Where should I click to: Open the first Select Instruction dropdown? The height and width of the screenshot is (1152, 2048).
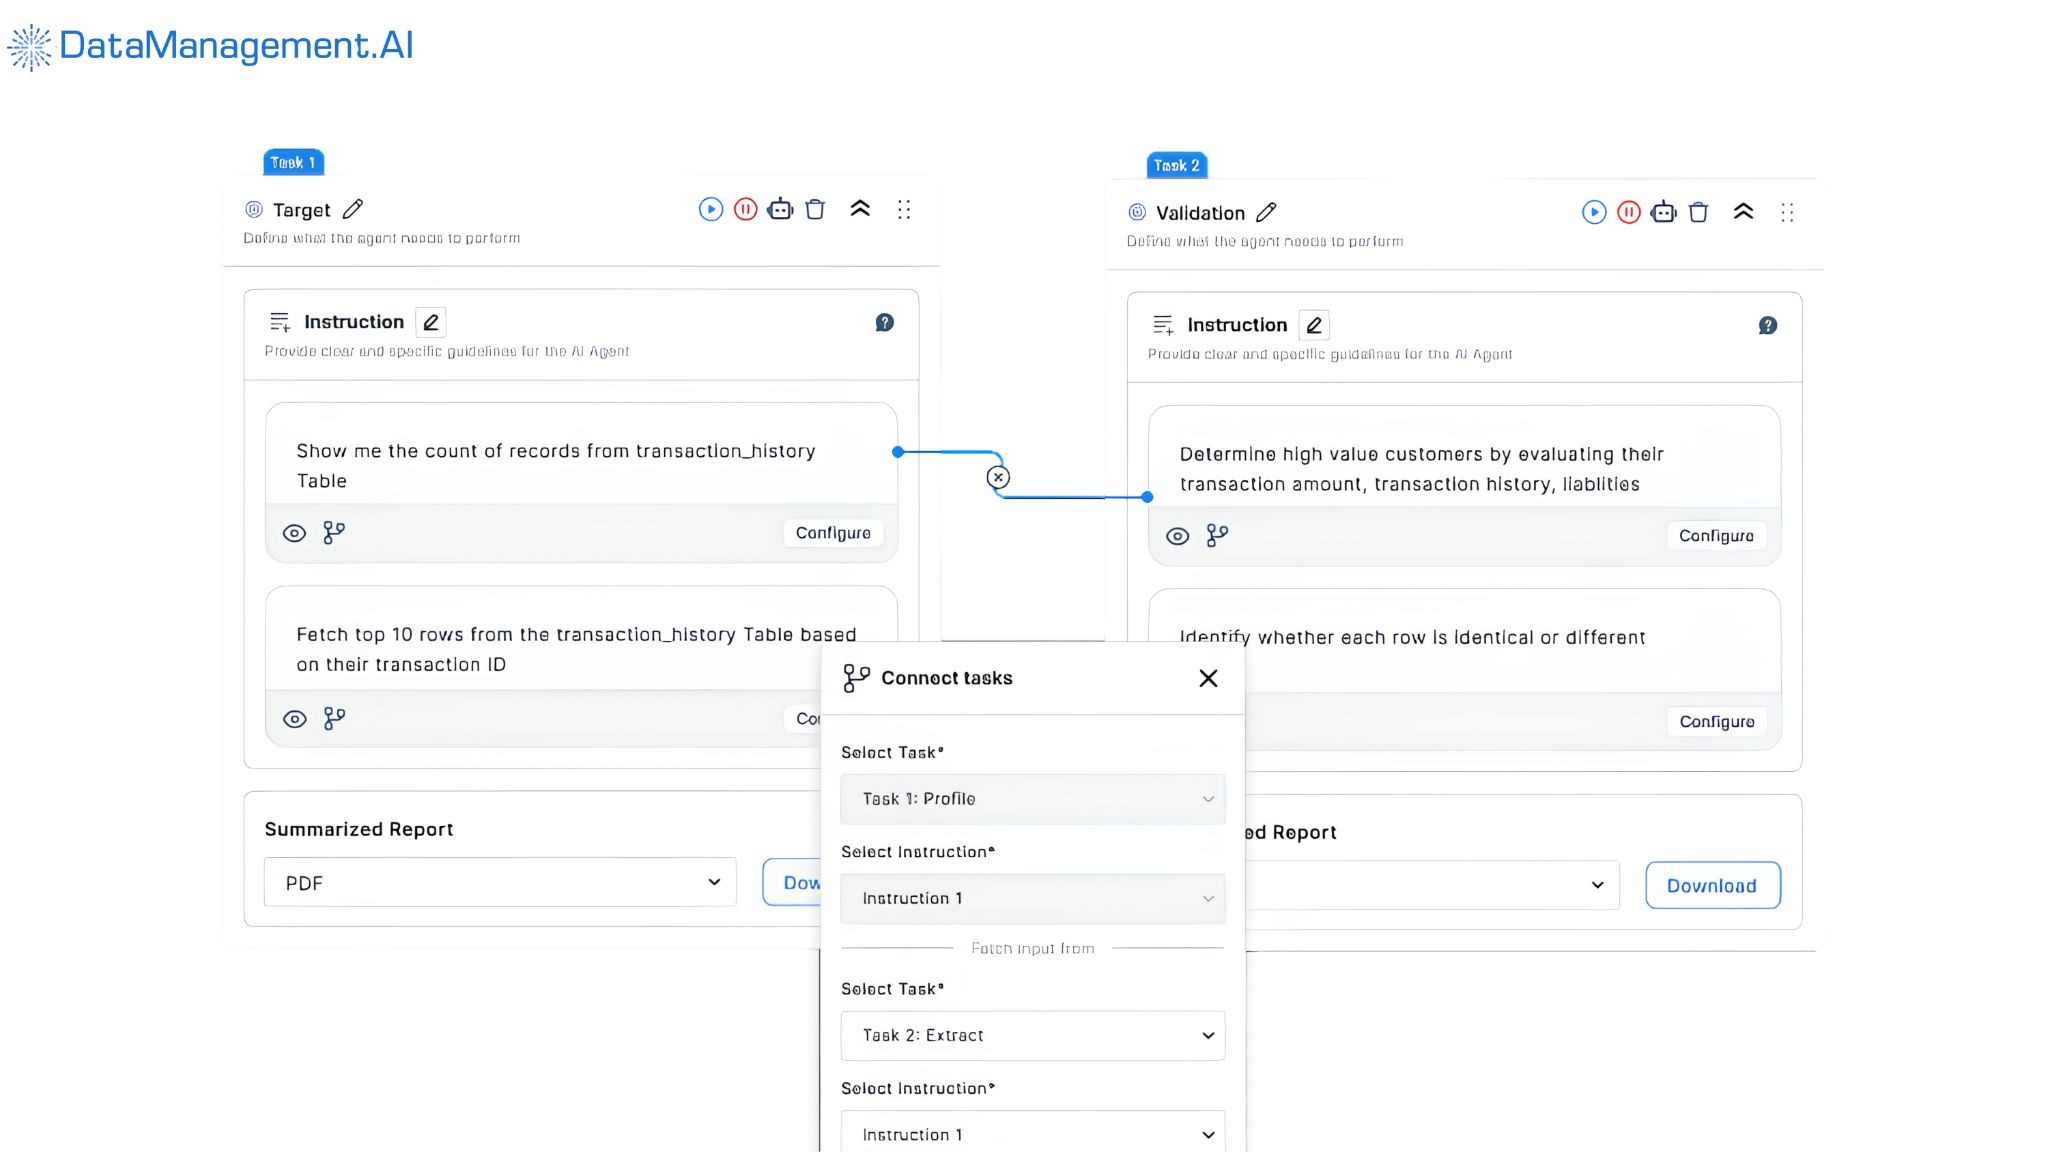[x=1033, y=899]
